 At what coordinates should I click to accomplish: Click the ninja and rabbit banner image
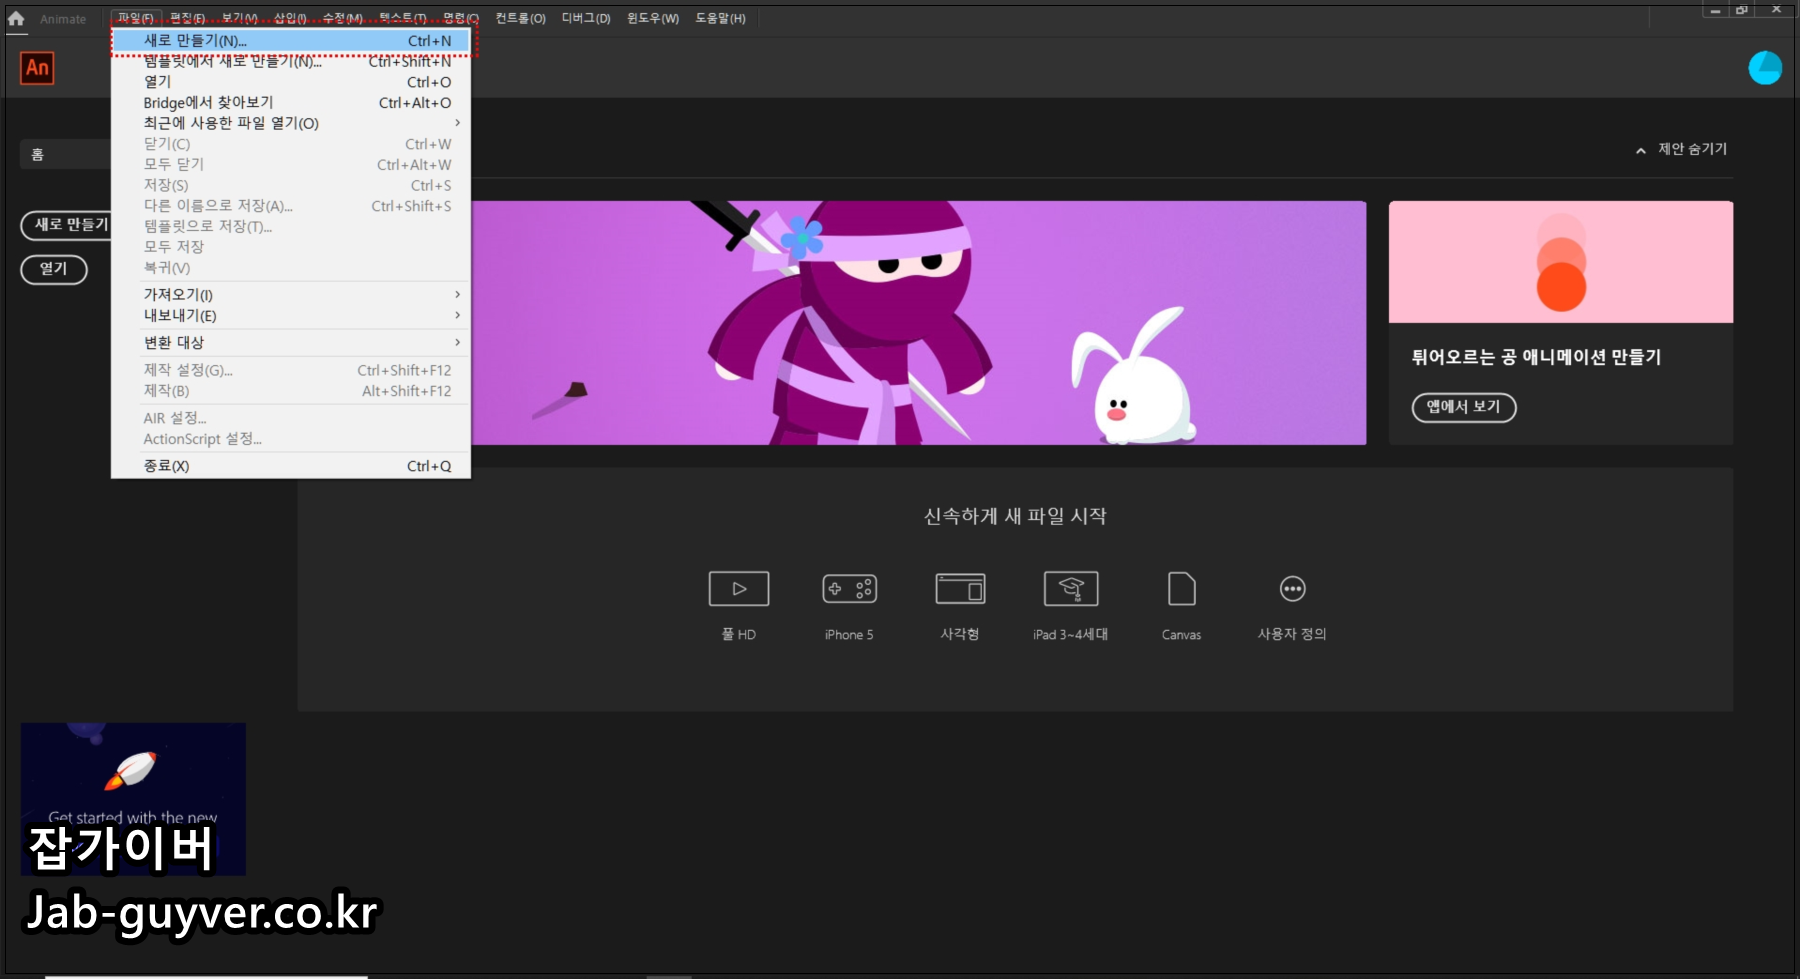pos(918,322)
